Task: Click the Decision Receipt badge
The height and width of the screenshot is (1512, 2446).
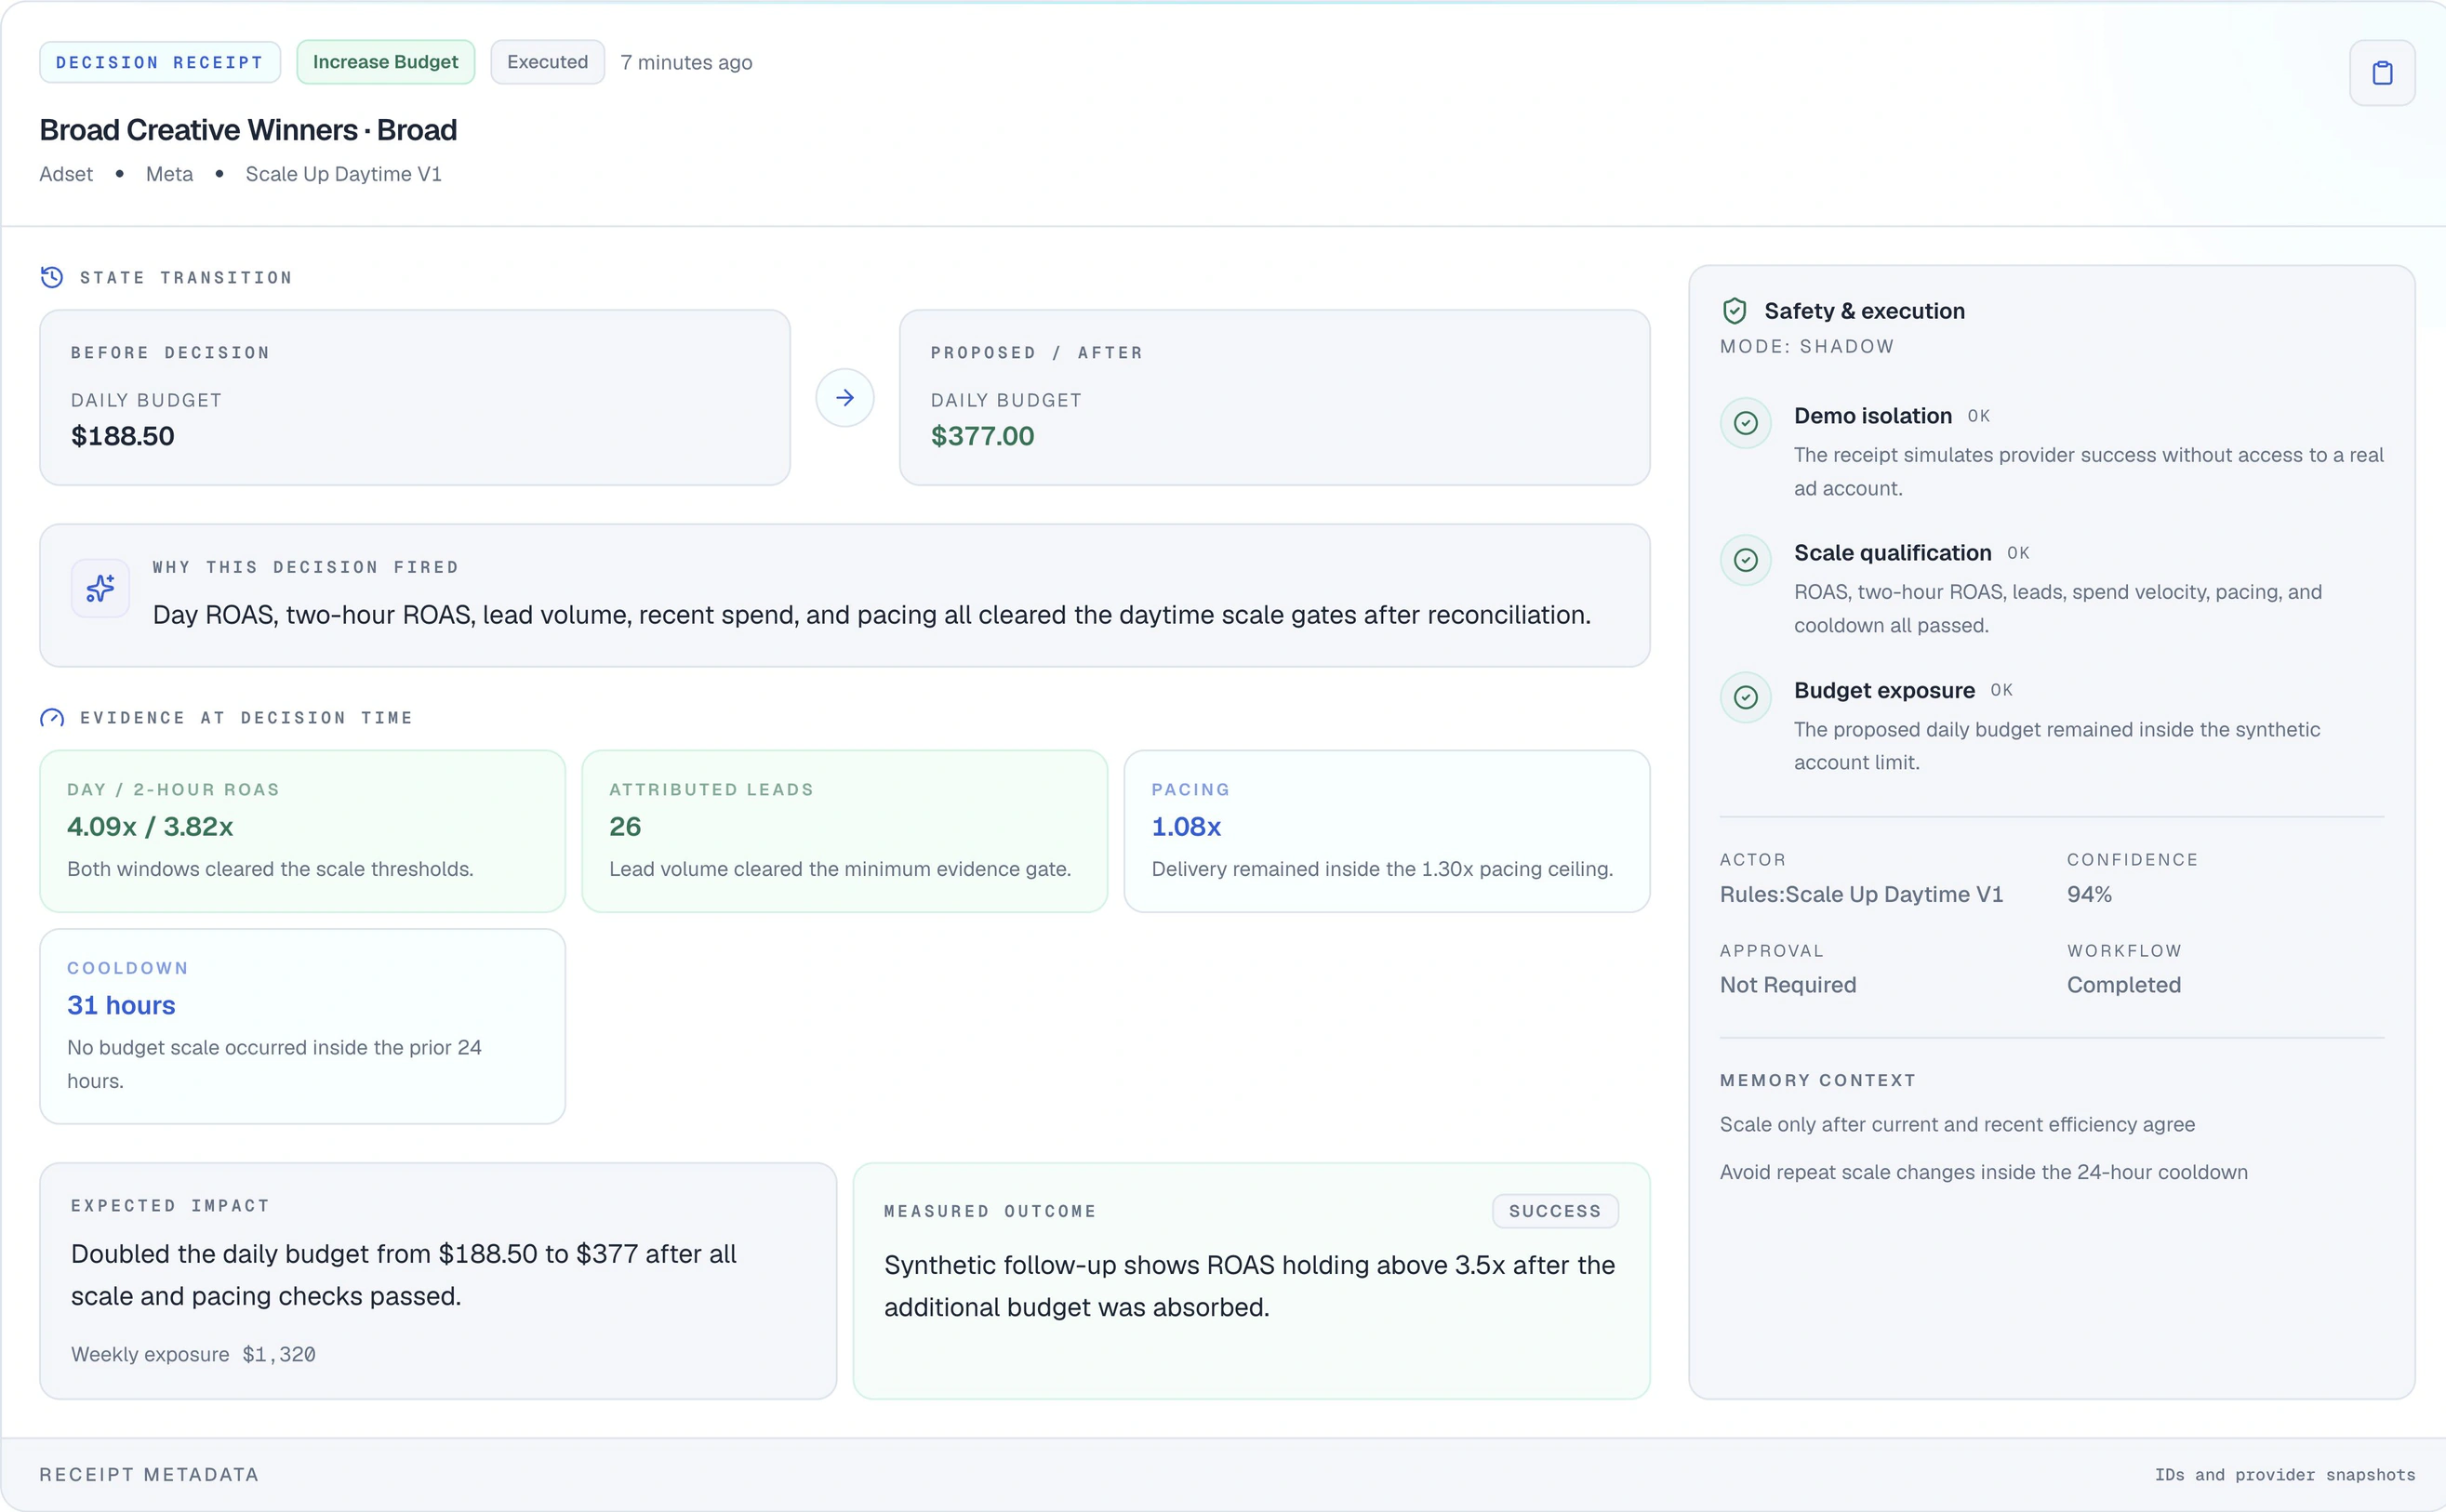Action: 160,62
